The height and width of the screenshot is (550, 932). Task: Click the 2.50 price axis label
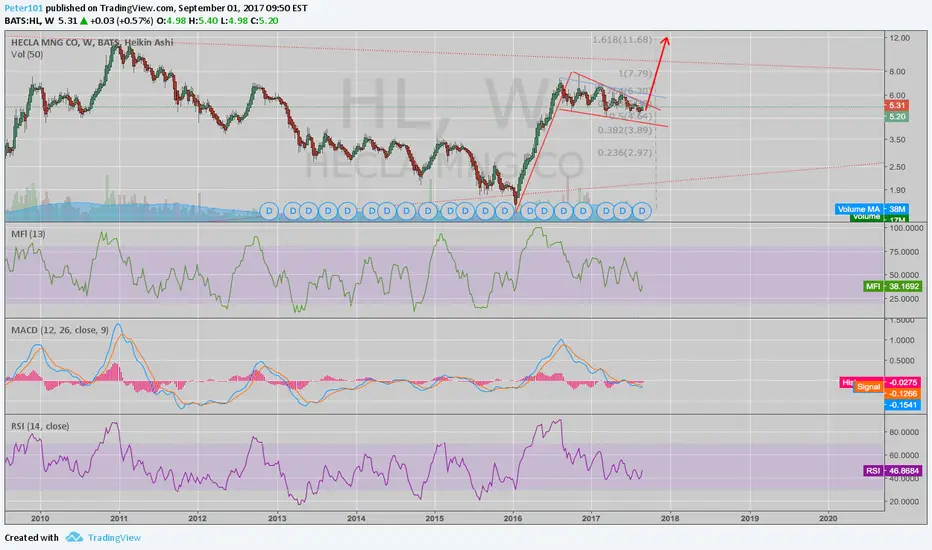[x=897, y=167]
